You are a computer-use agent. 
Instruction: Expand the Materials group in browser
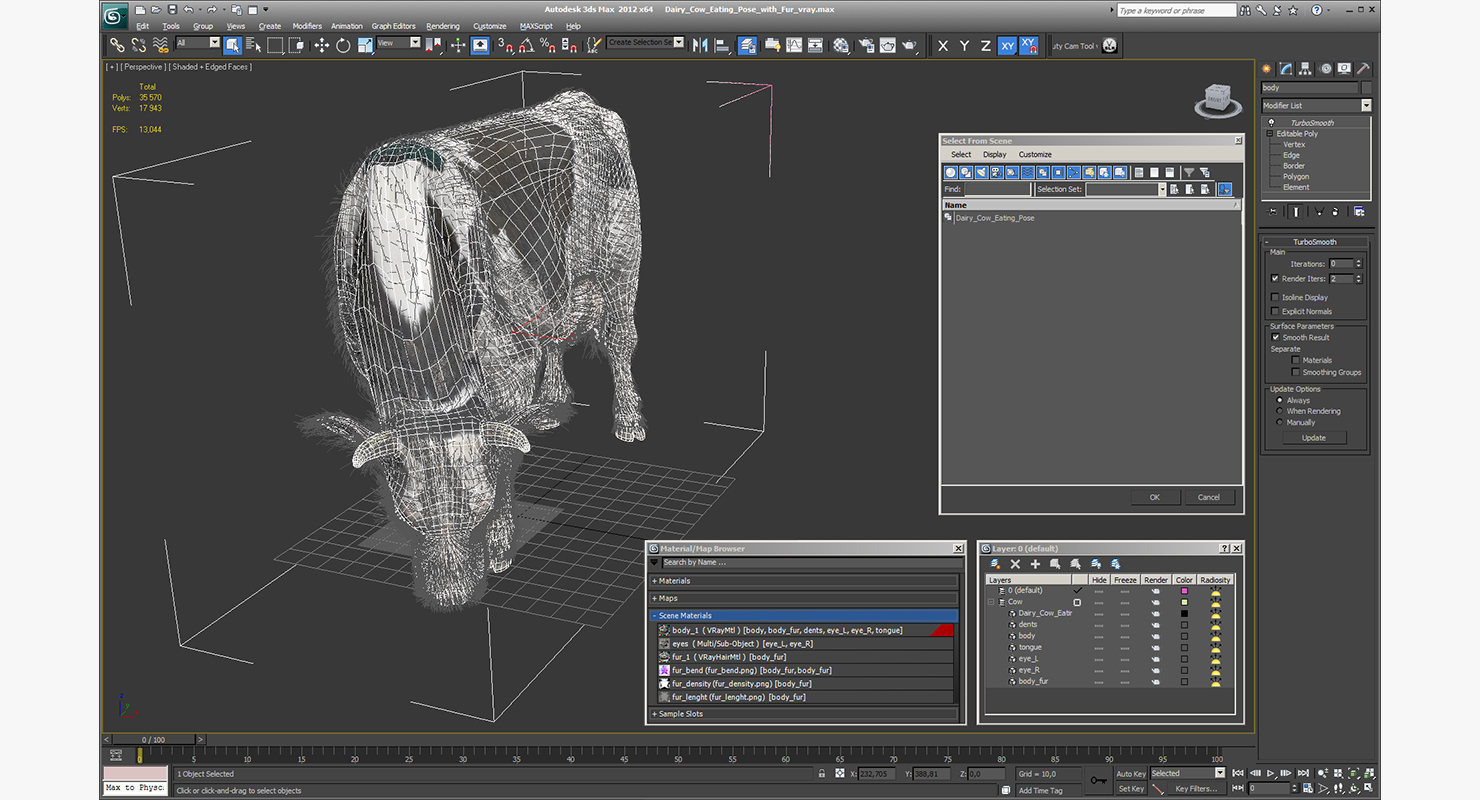(x=803, y=581)
